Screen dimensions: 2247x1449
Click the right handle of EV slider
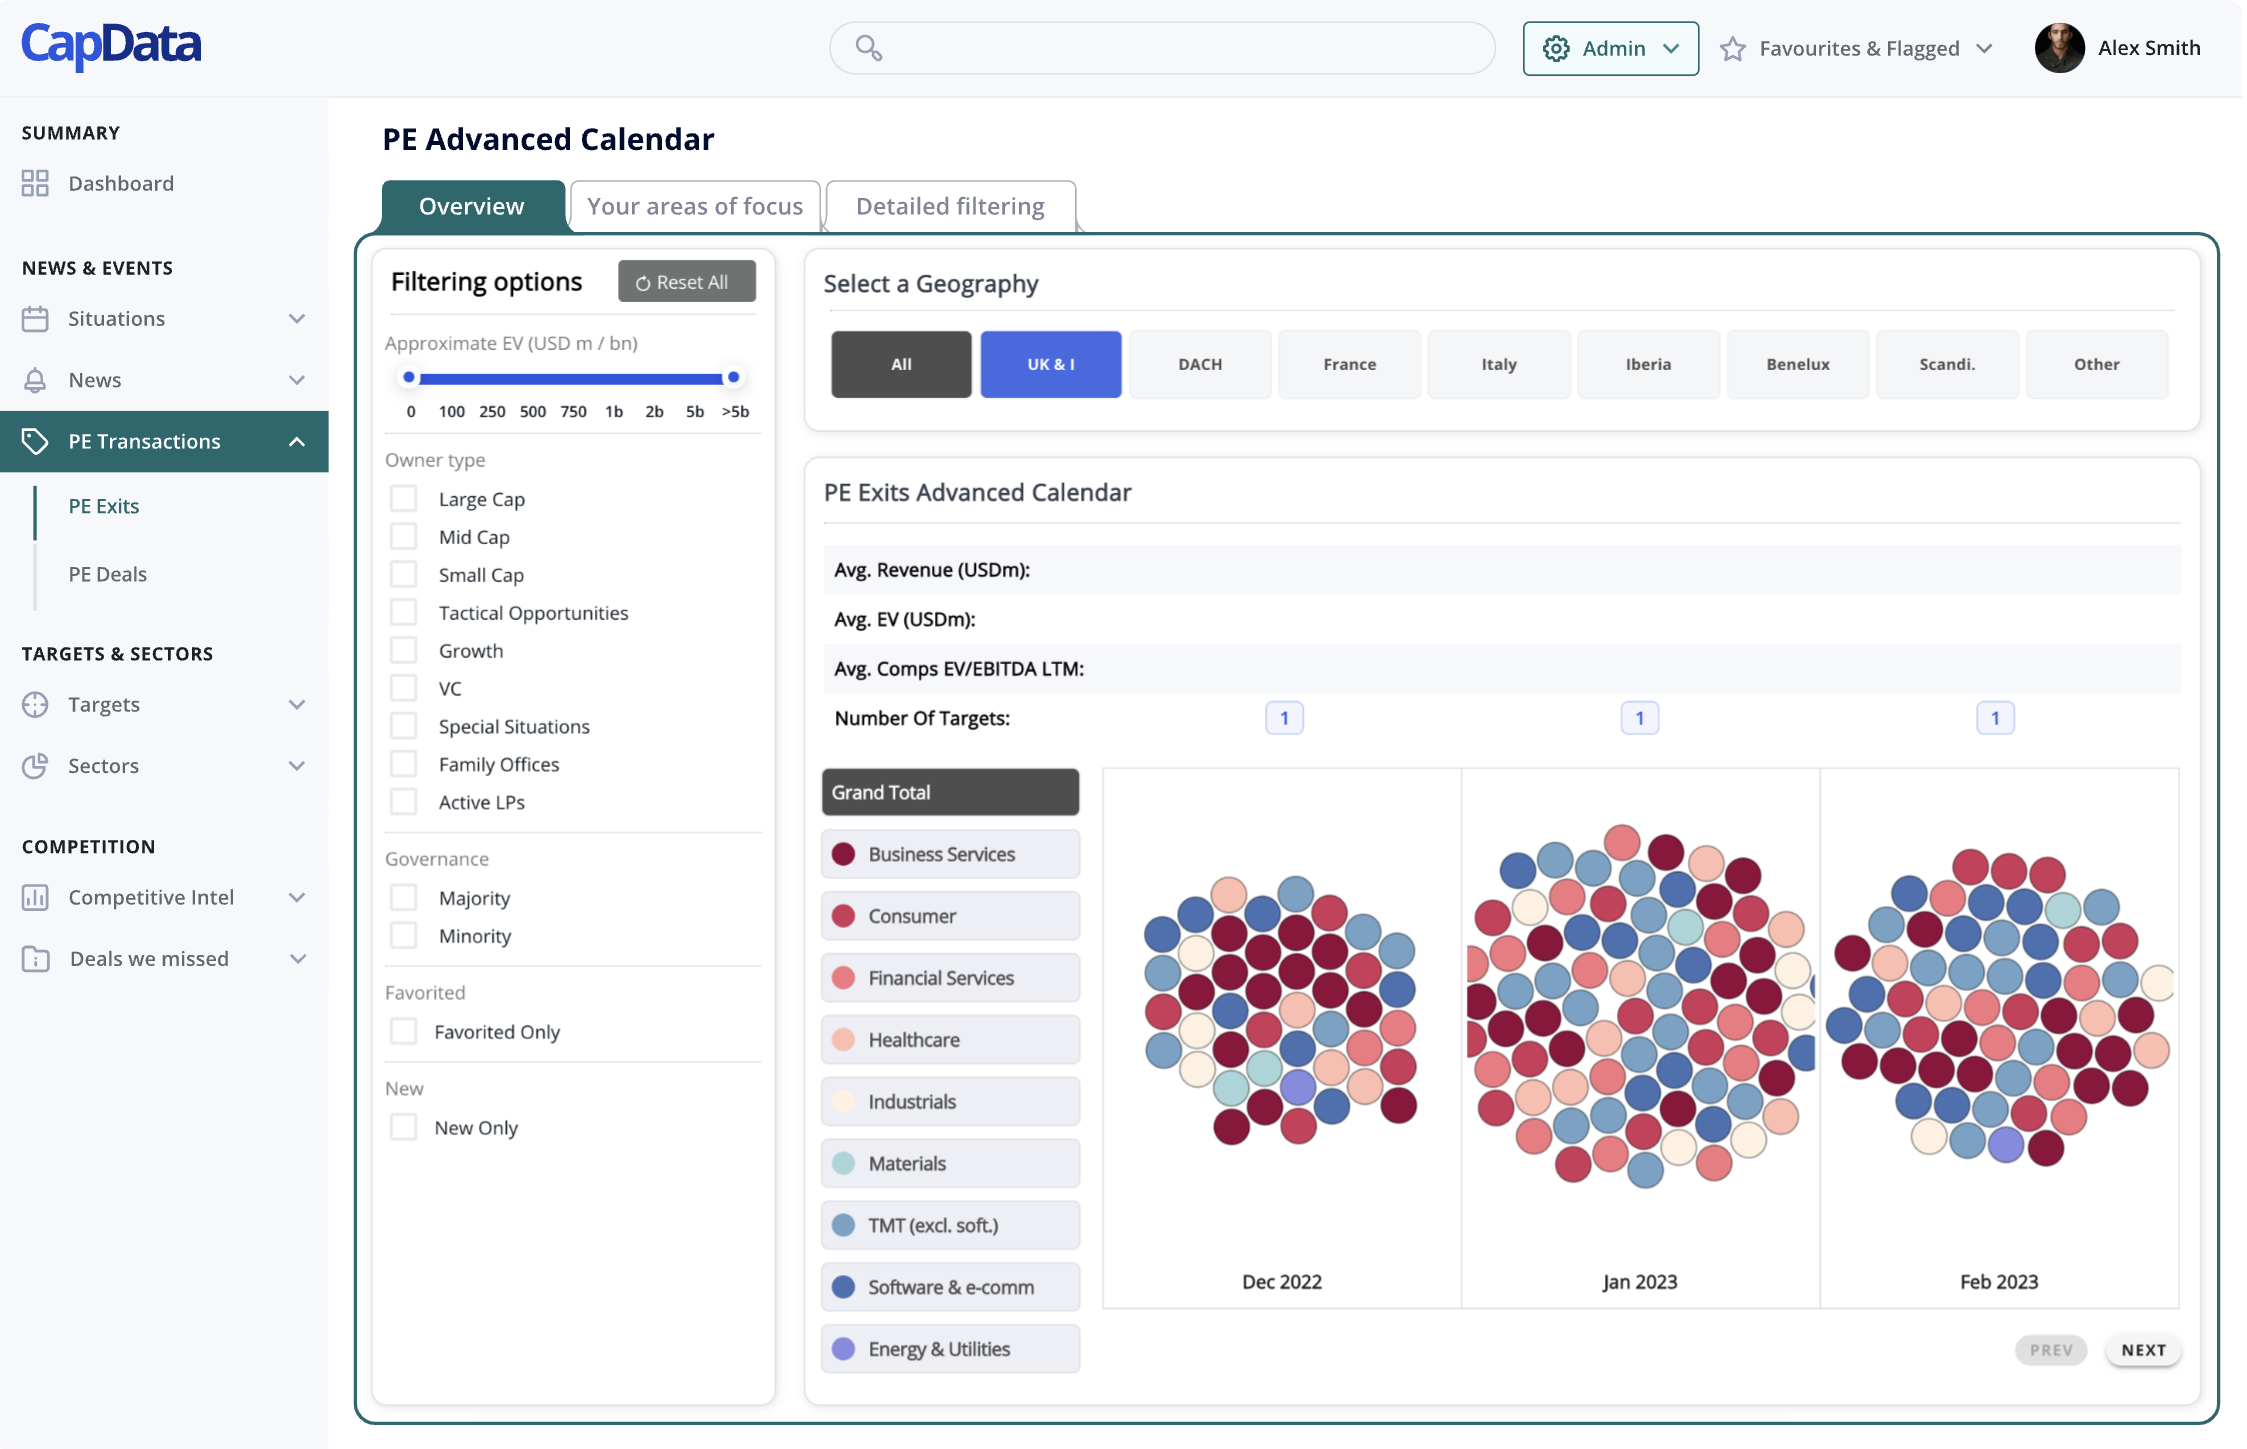[x=733, y=378]
